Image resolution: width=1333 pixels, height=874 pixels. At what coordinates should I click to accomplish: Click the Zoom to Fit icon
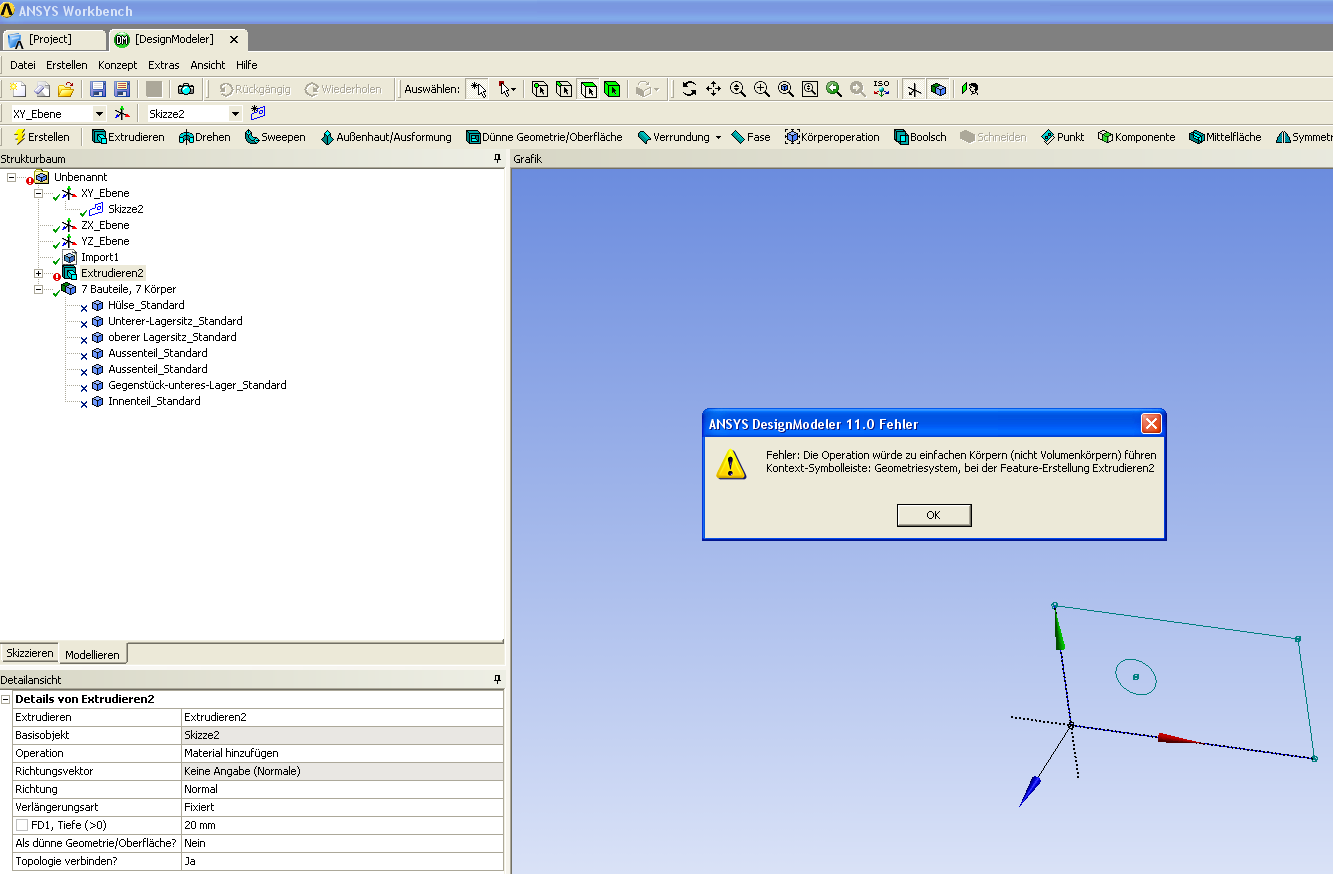click(x=786, y=89)
